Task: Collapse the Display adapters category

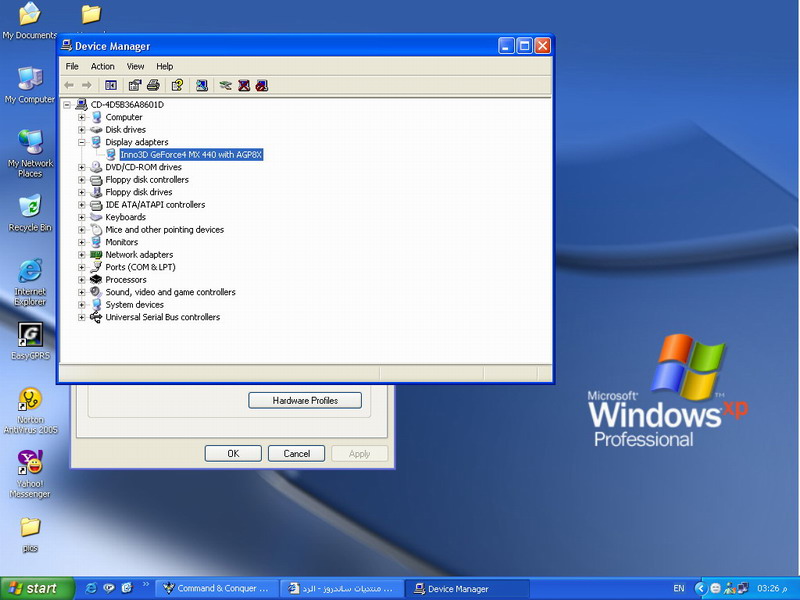Action: (x=81, y=142)
